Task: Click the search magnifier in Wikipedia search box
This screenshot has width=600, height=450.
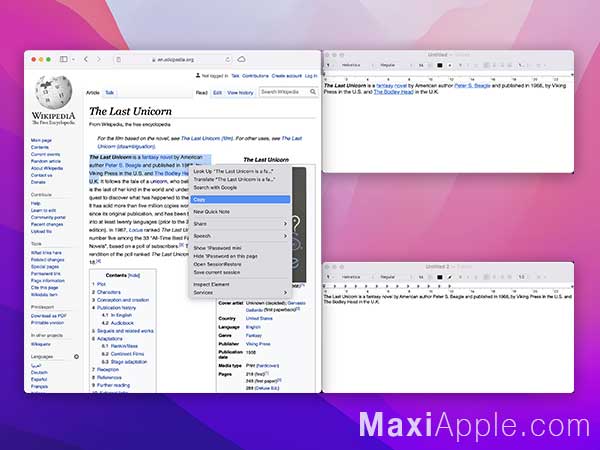Action: pyautogui.click(x=313, y=92)
